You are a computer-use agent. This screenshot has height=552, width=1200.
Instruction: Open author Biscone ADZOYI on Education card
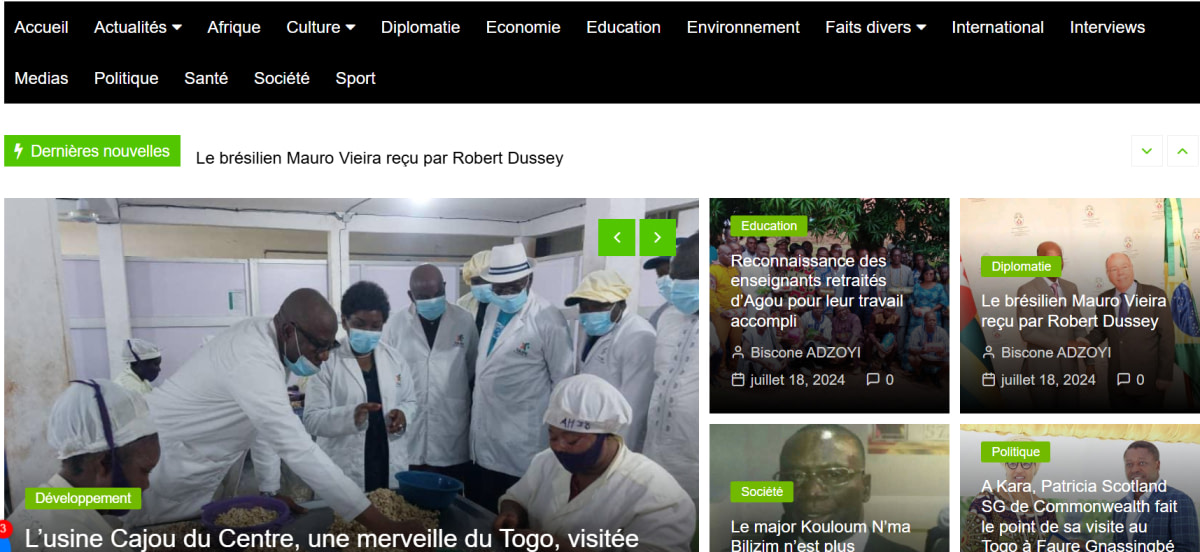point(805,353)
